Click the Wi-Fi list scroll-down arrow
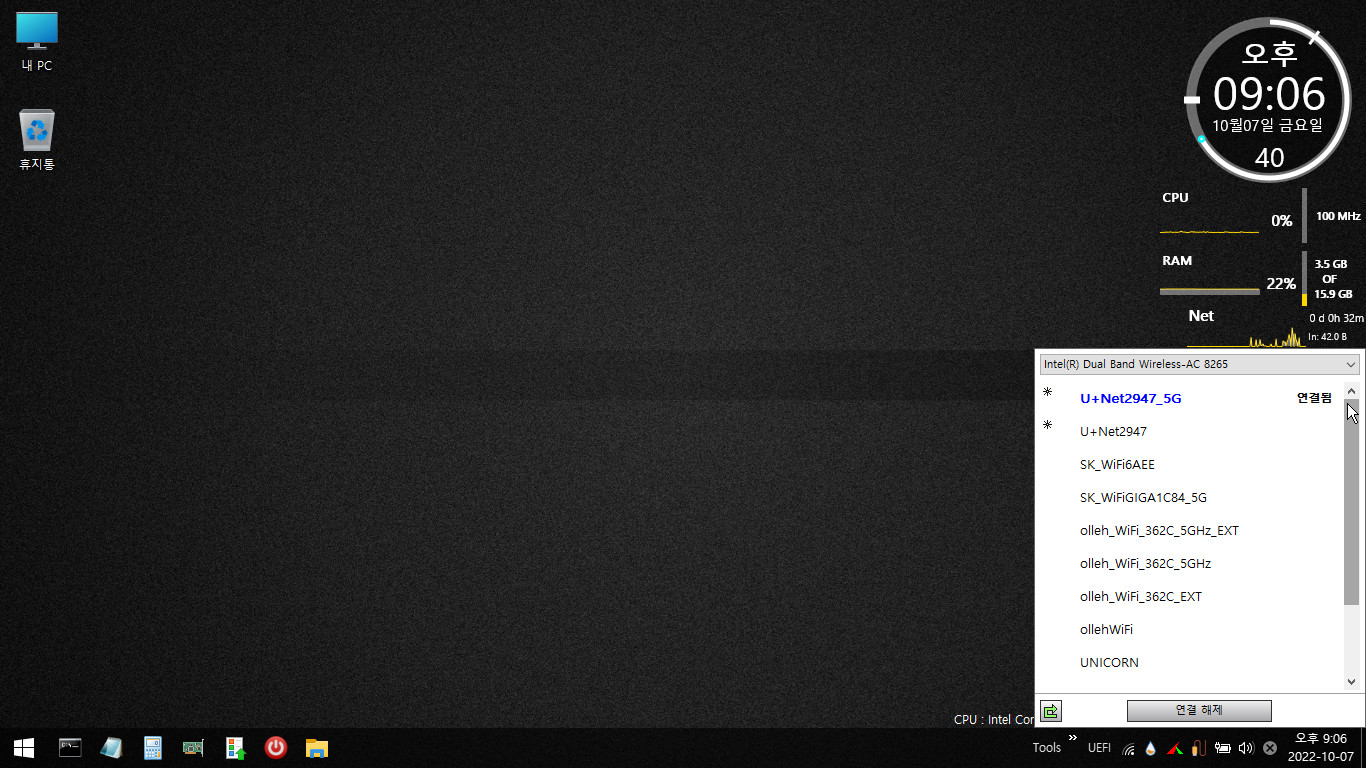Image resolution: width=1366 pixels, height=768 pixels. (1352, 681)
